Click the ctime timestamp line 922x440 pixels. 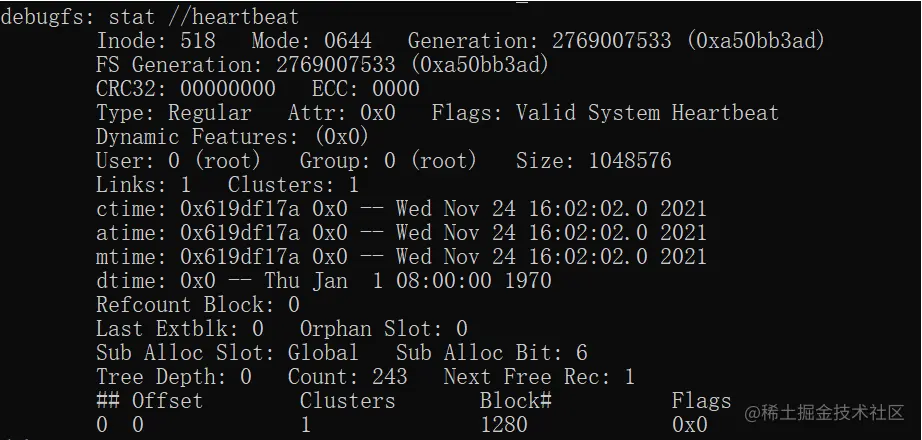tap(401, 209)
